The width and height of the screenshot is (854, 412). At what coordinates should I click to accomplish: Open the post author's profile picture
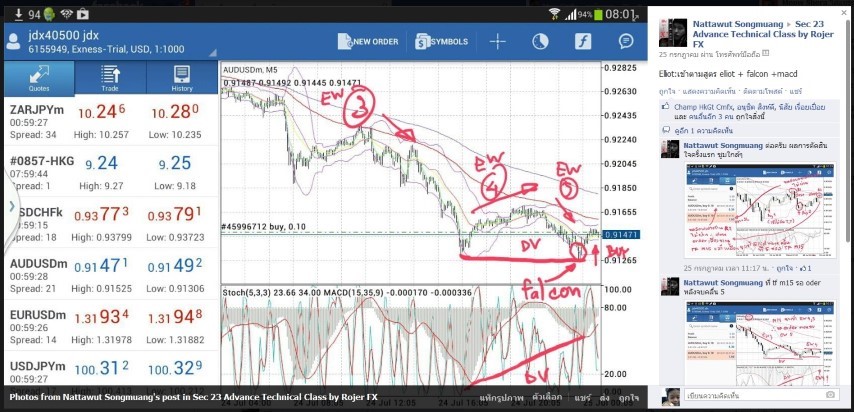click(673, 33)
